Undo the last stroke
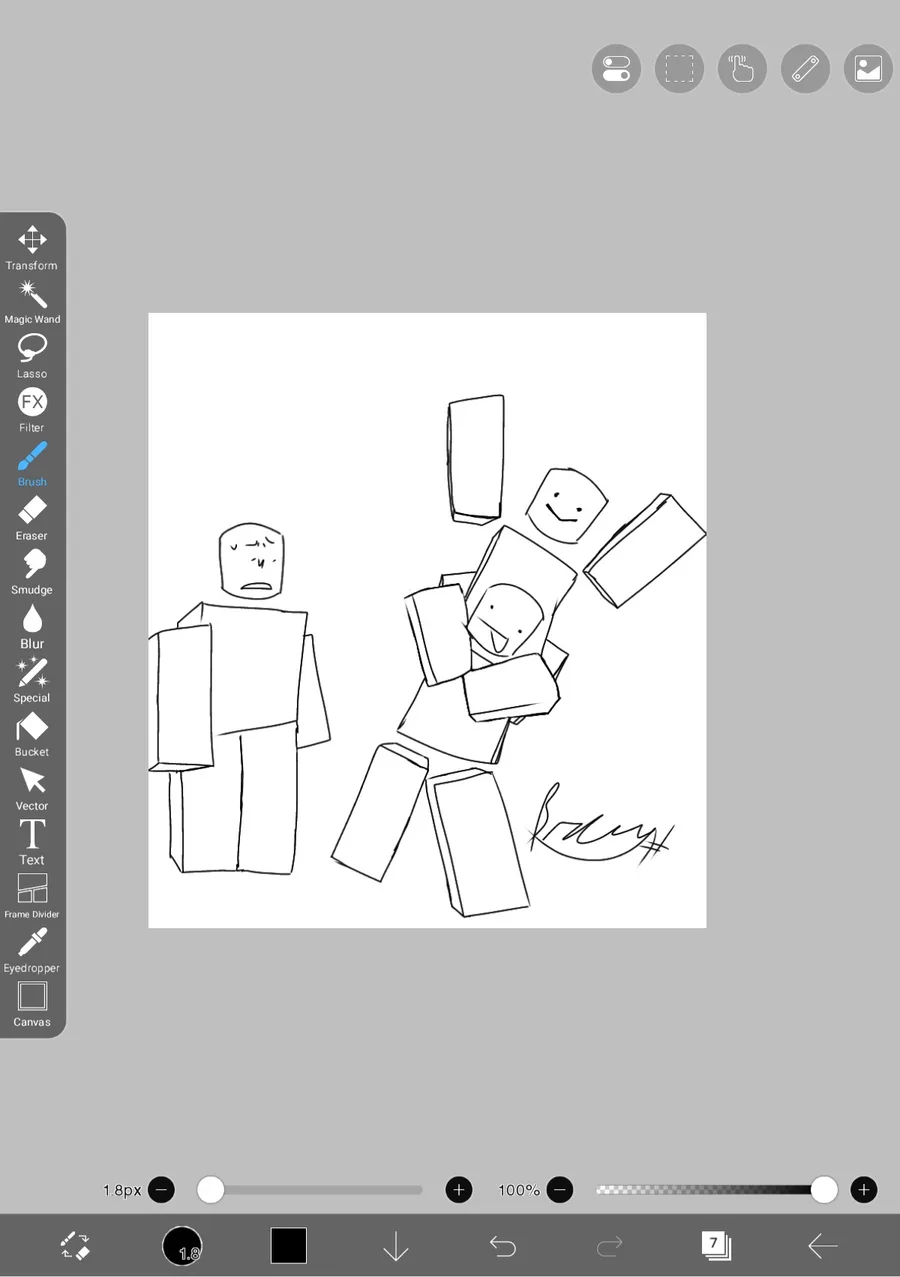This screenshot has width=900, height=1277. (x=502, y=1245)
